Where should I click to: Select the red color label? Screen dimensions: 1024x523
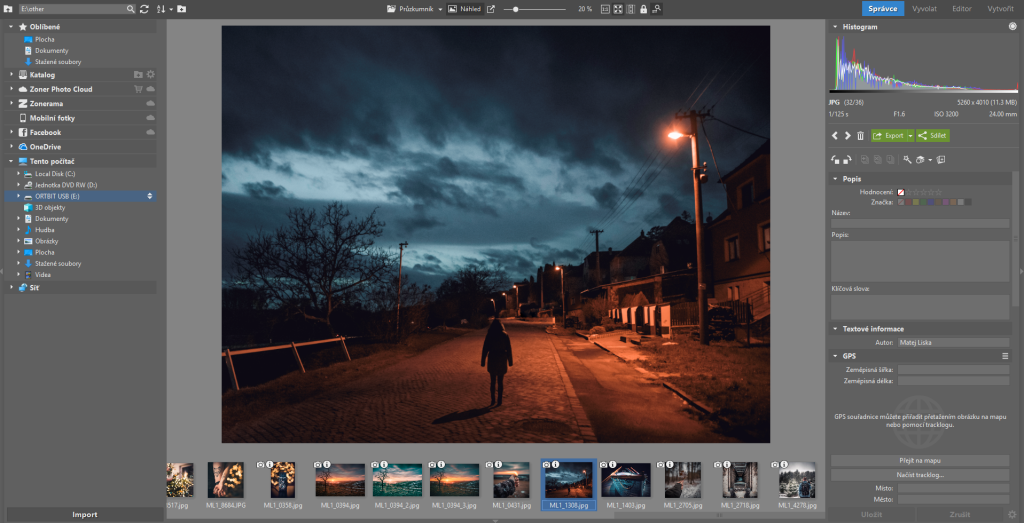point(909,202)
